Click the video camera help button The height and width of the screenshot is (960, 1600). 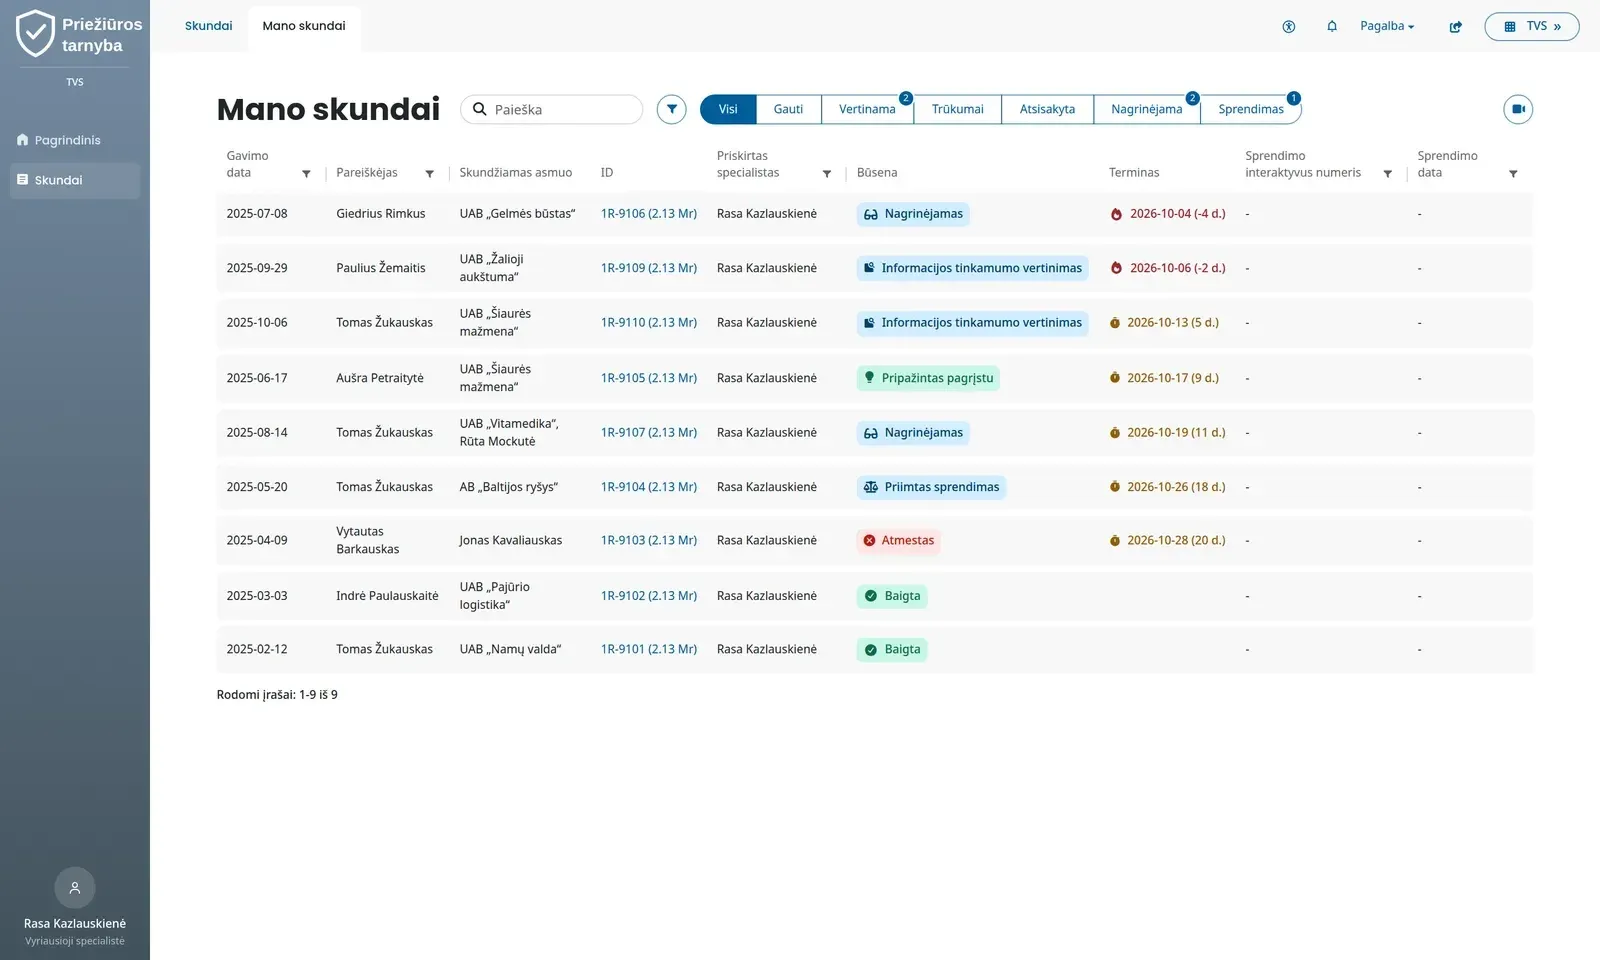[1518, 109]
